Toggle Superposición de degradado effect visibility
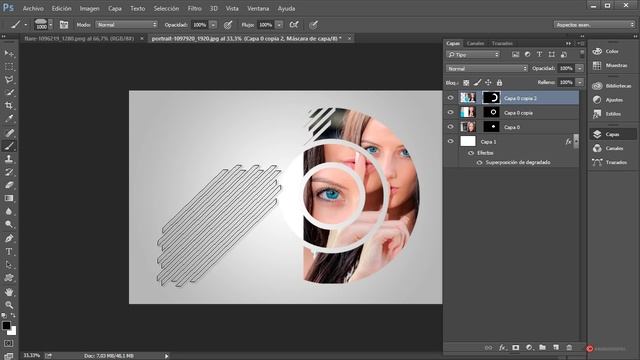The height and width of the screenshot is (360, 640). point(479,162)
